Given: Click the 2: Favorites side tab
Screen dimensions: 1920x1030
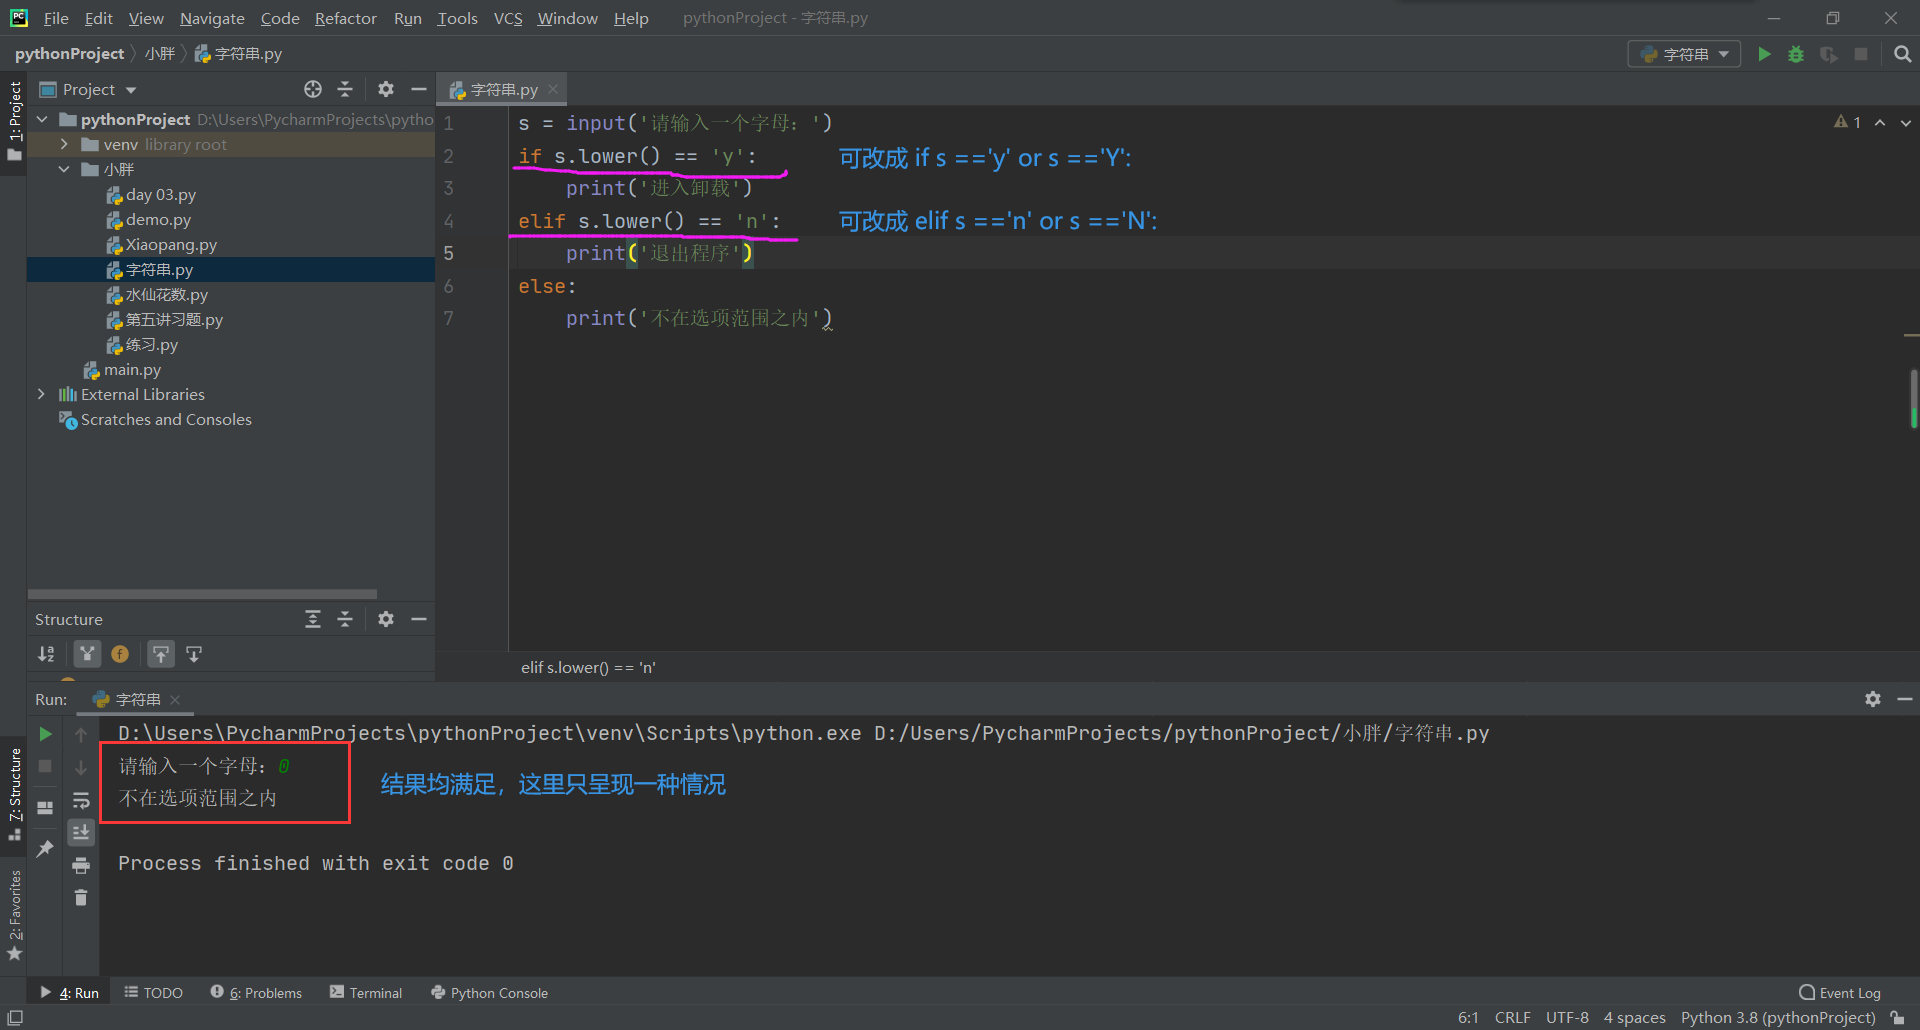Looking at the screenshot, I should coord(14,915).
